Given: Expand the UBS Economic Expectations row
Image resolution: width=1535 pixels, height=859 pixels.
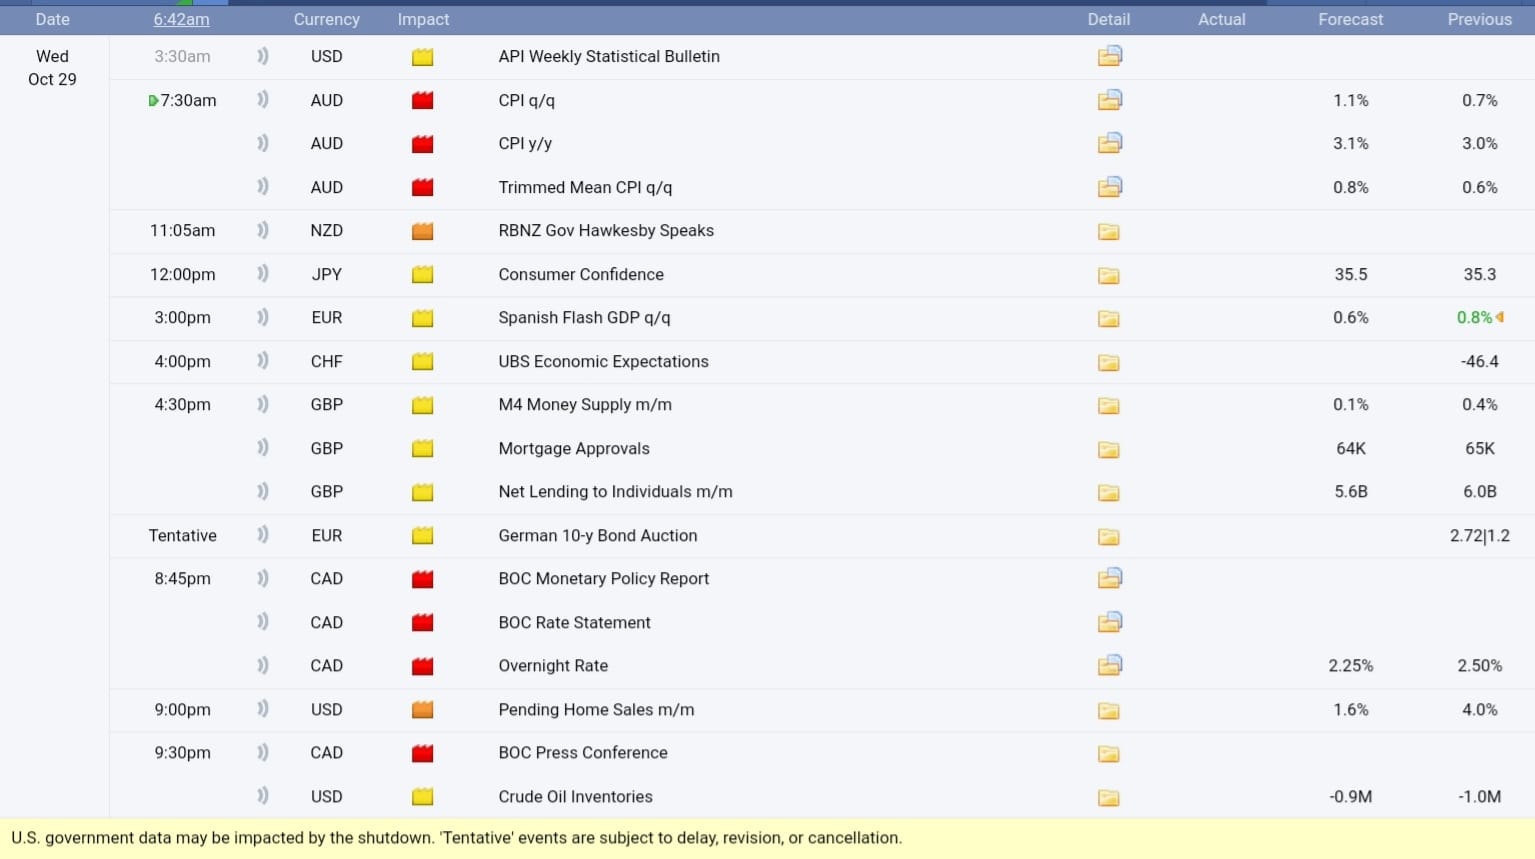Looking at the screenshot, I should click(603, 362).
